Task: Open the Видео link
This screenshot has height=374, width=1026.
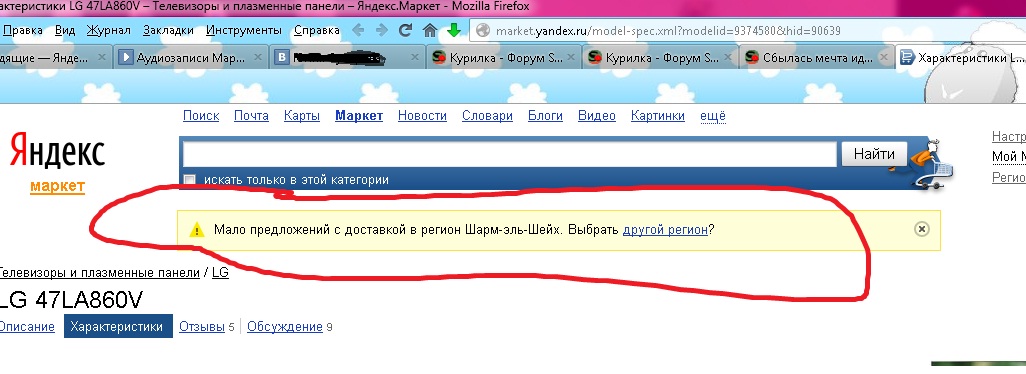Action: coord(597,116)
